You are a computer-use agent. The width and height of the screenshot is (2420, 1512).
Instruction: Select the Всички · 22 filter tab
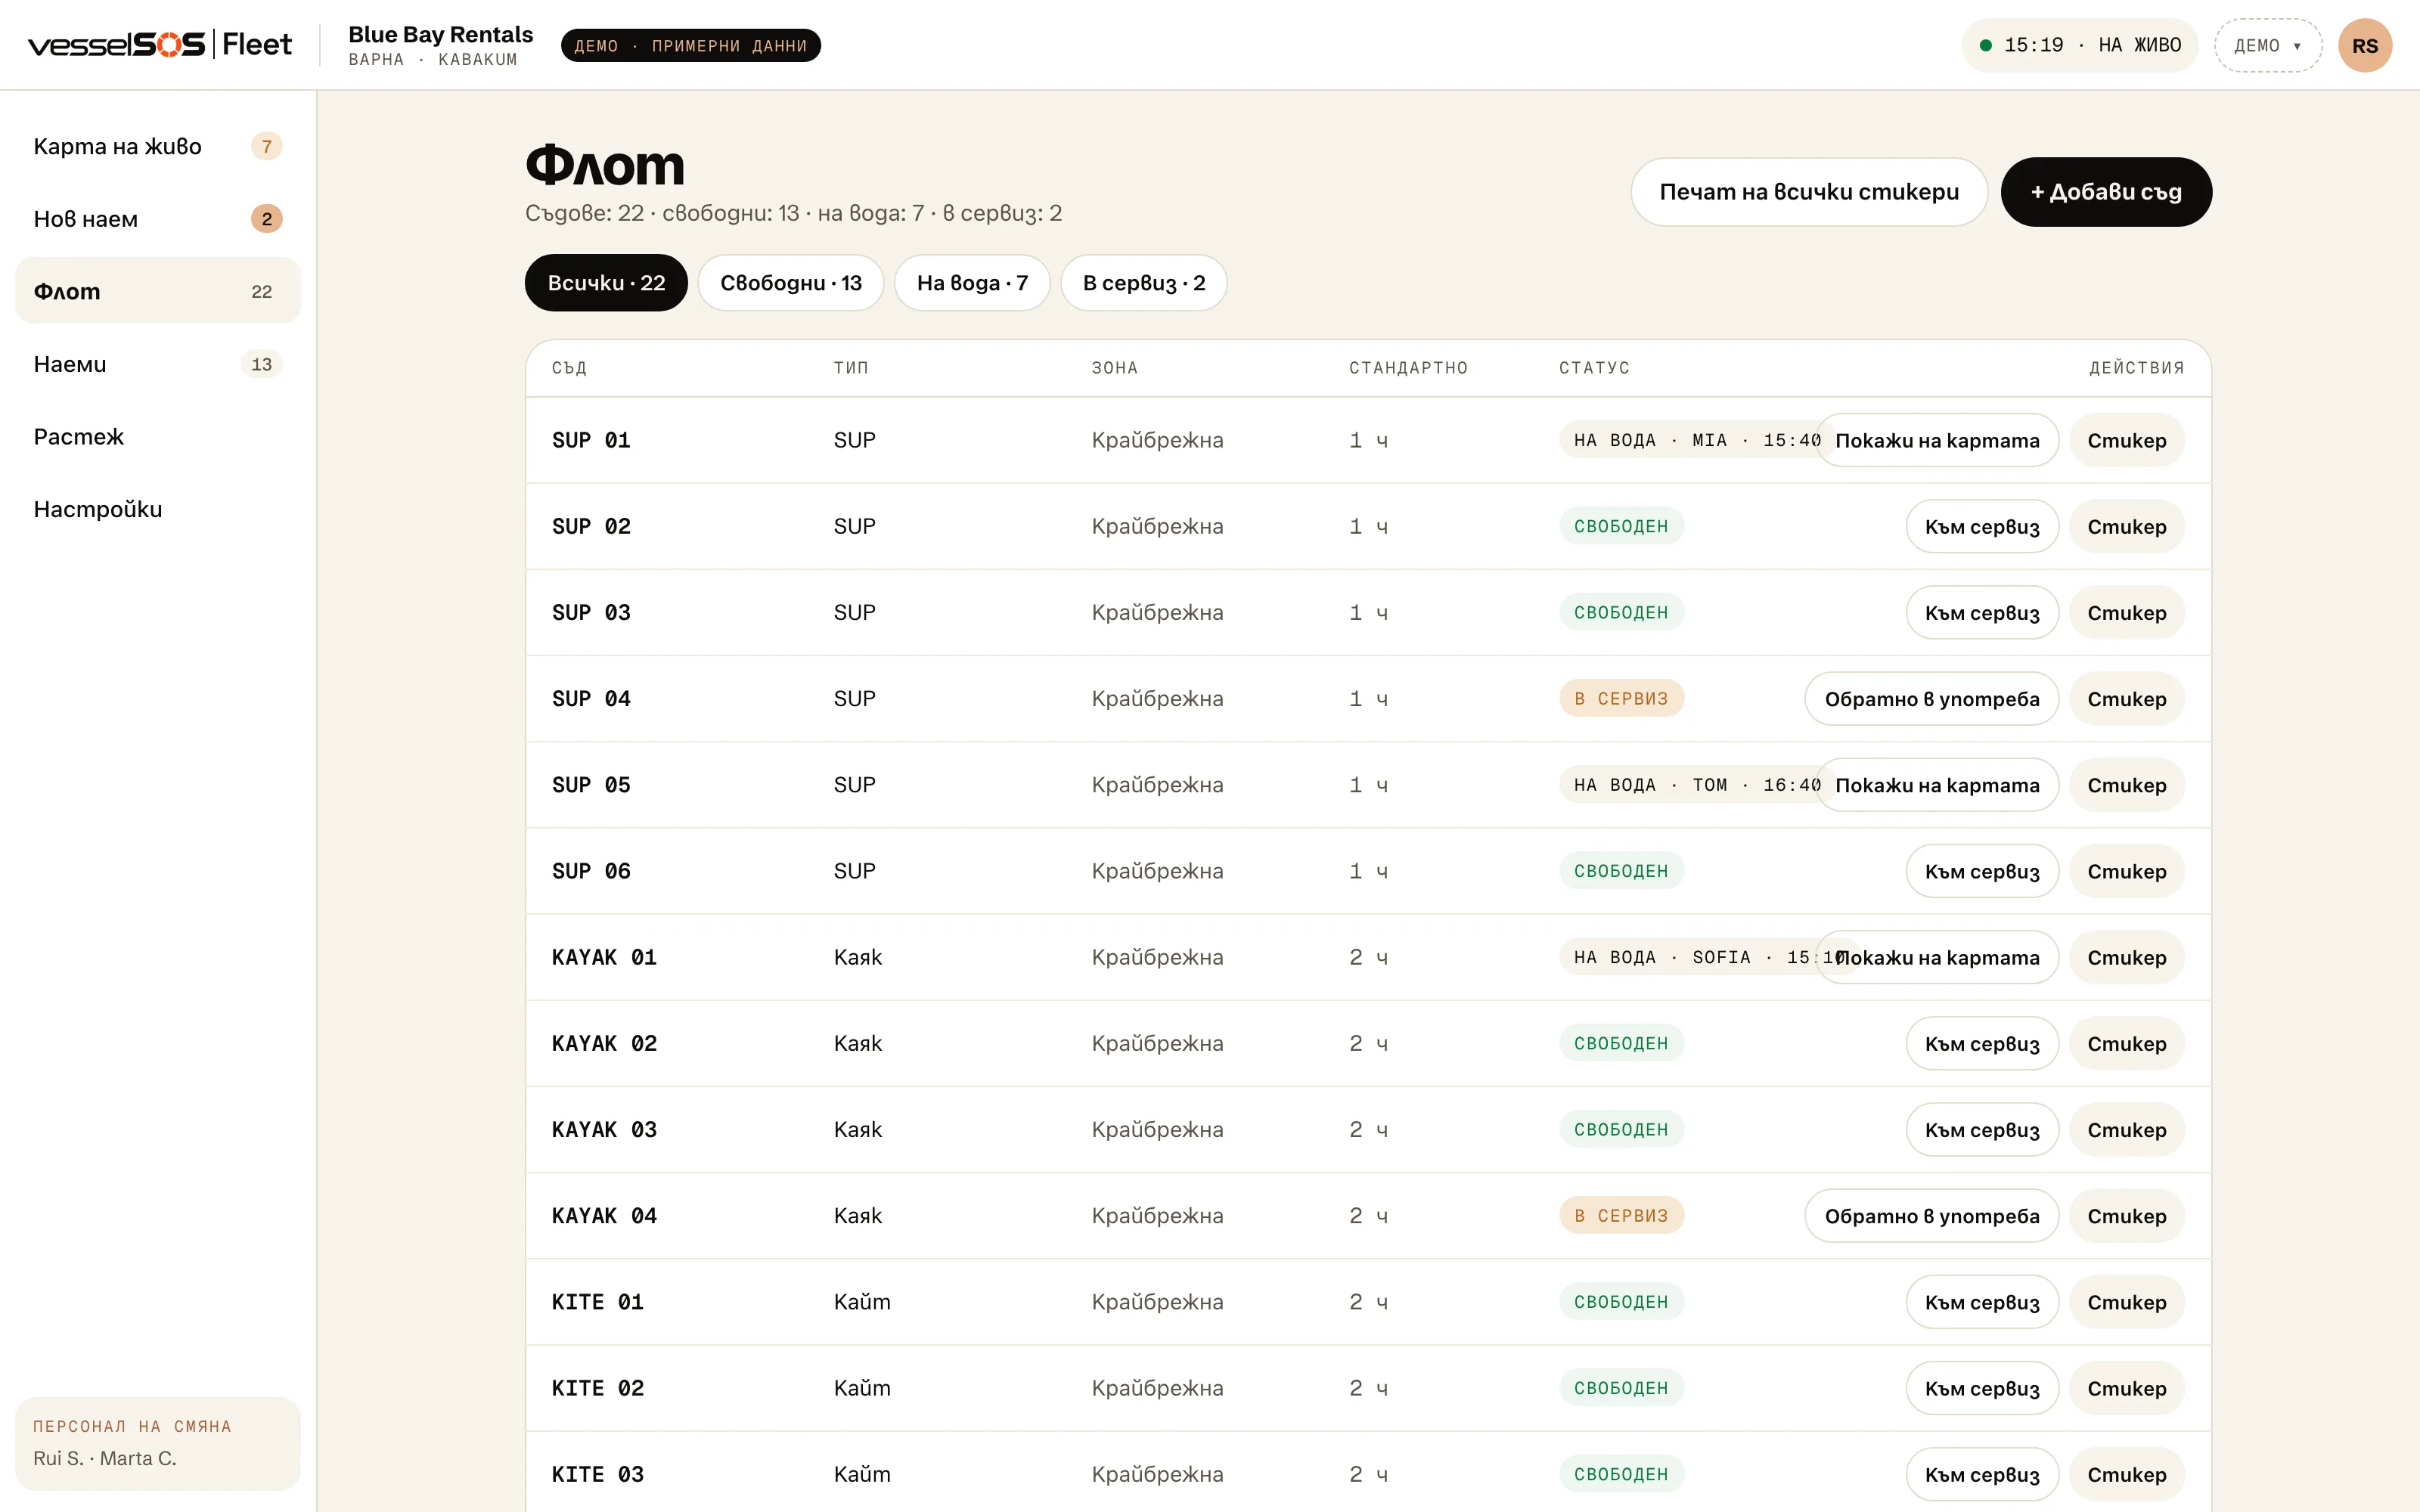pyautogui.click(x=606, y=283)
